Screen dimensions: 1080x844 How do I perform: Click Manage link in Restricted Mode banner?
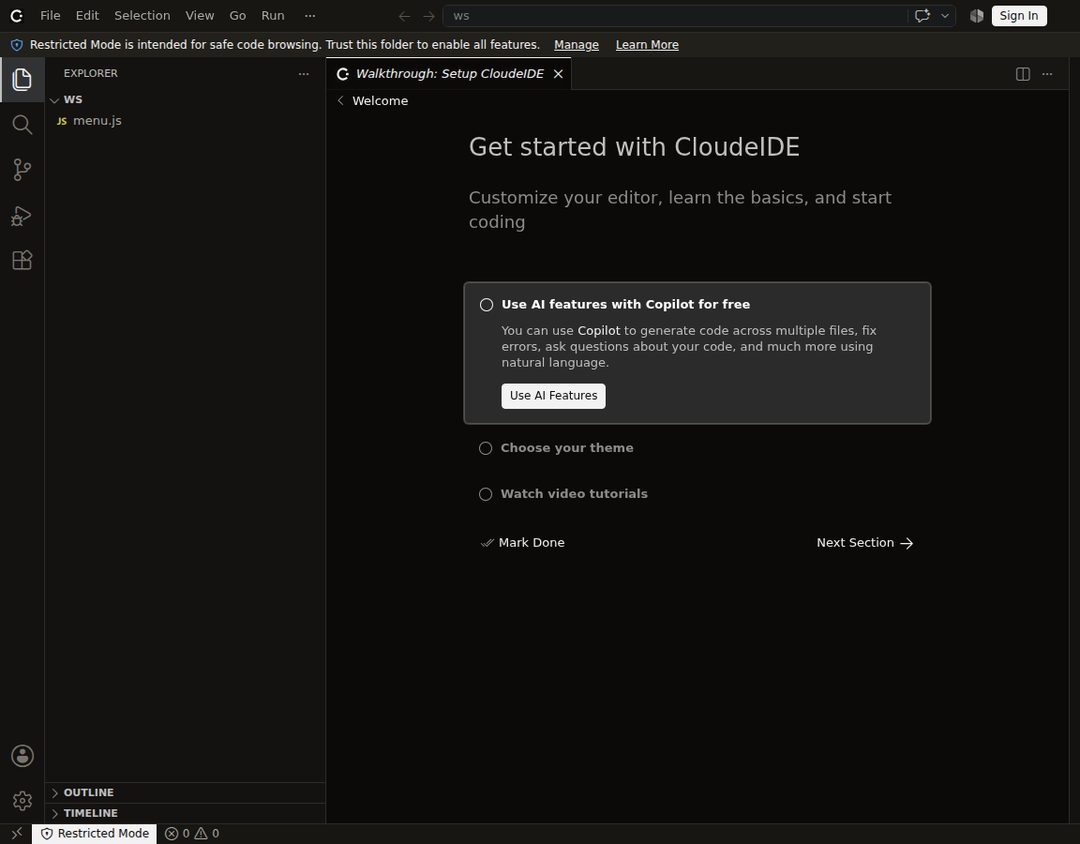[x=576, y=45]
